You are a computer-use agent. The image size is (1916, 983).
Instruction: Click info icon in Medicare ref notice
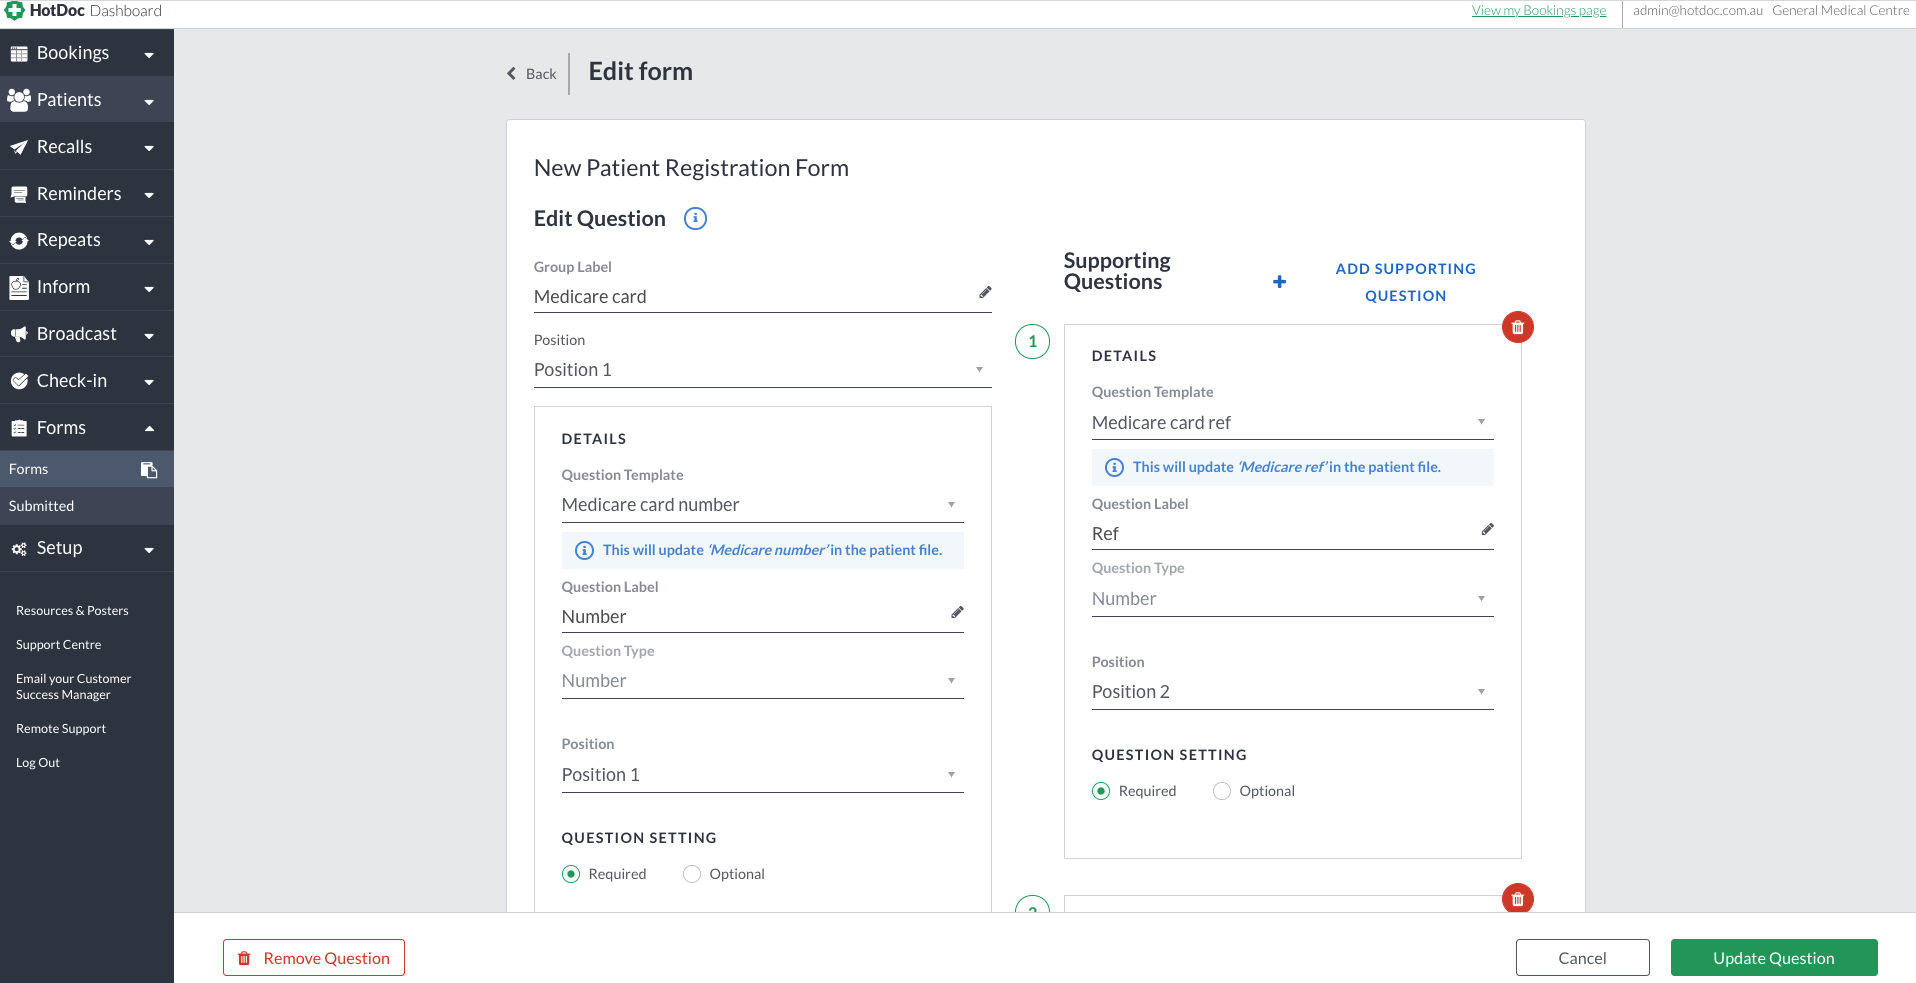(x=1115, y=467)
